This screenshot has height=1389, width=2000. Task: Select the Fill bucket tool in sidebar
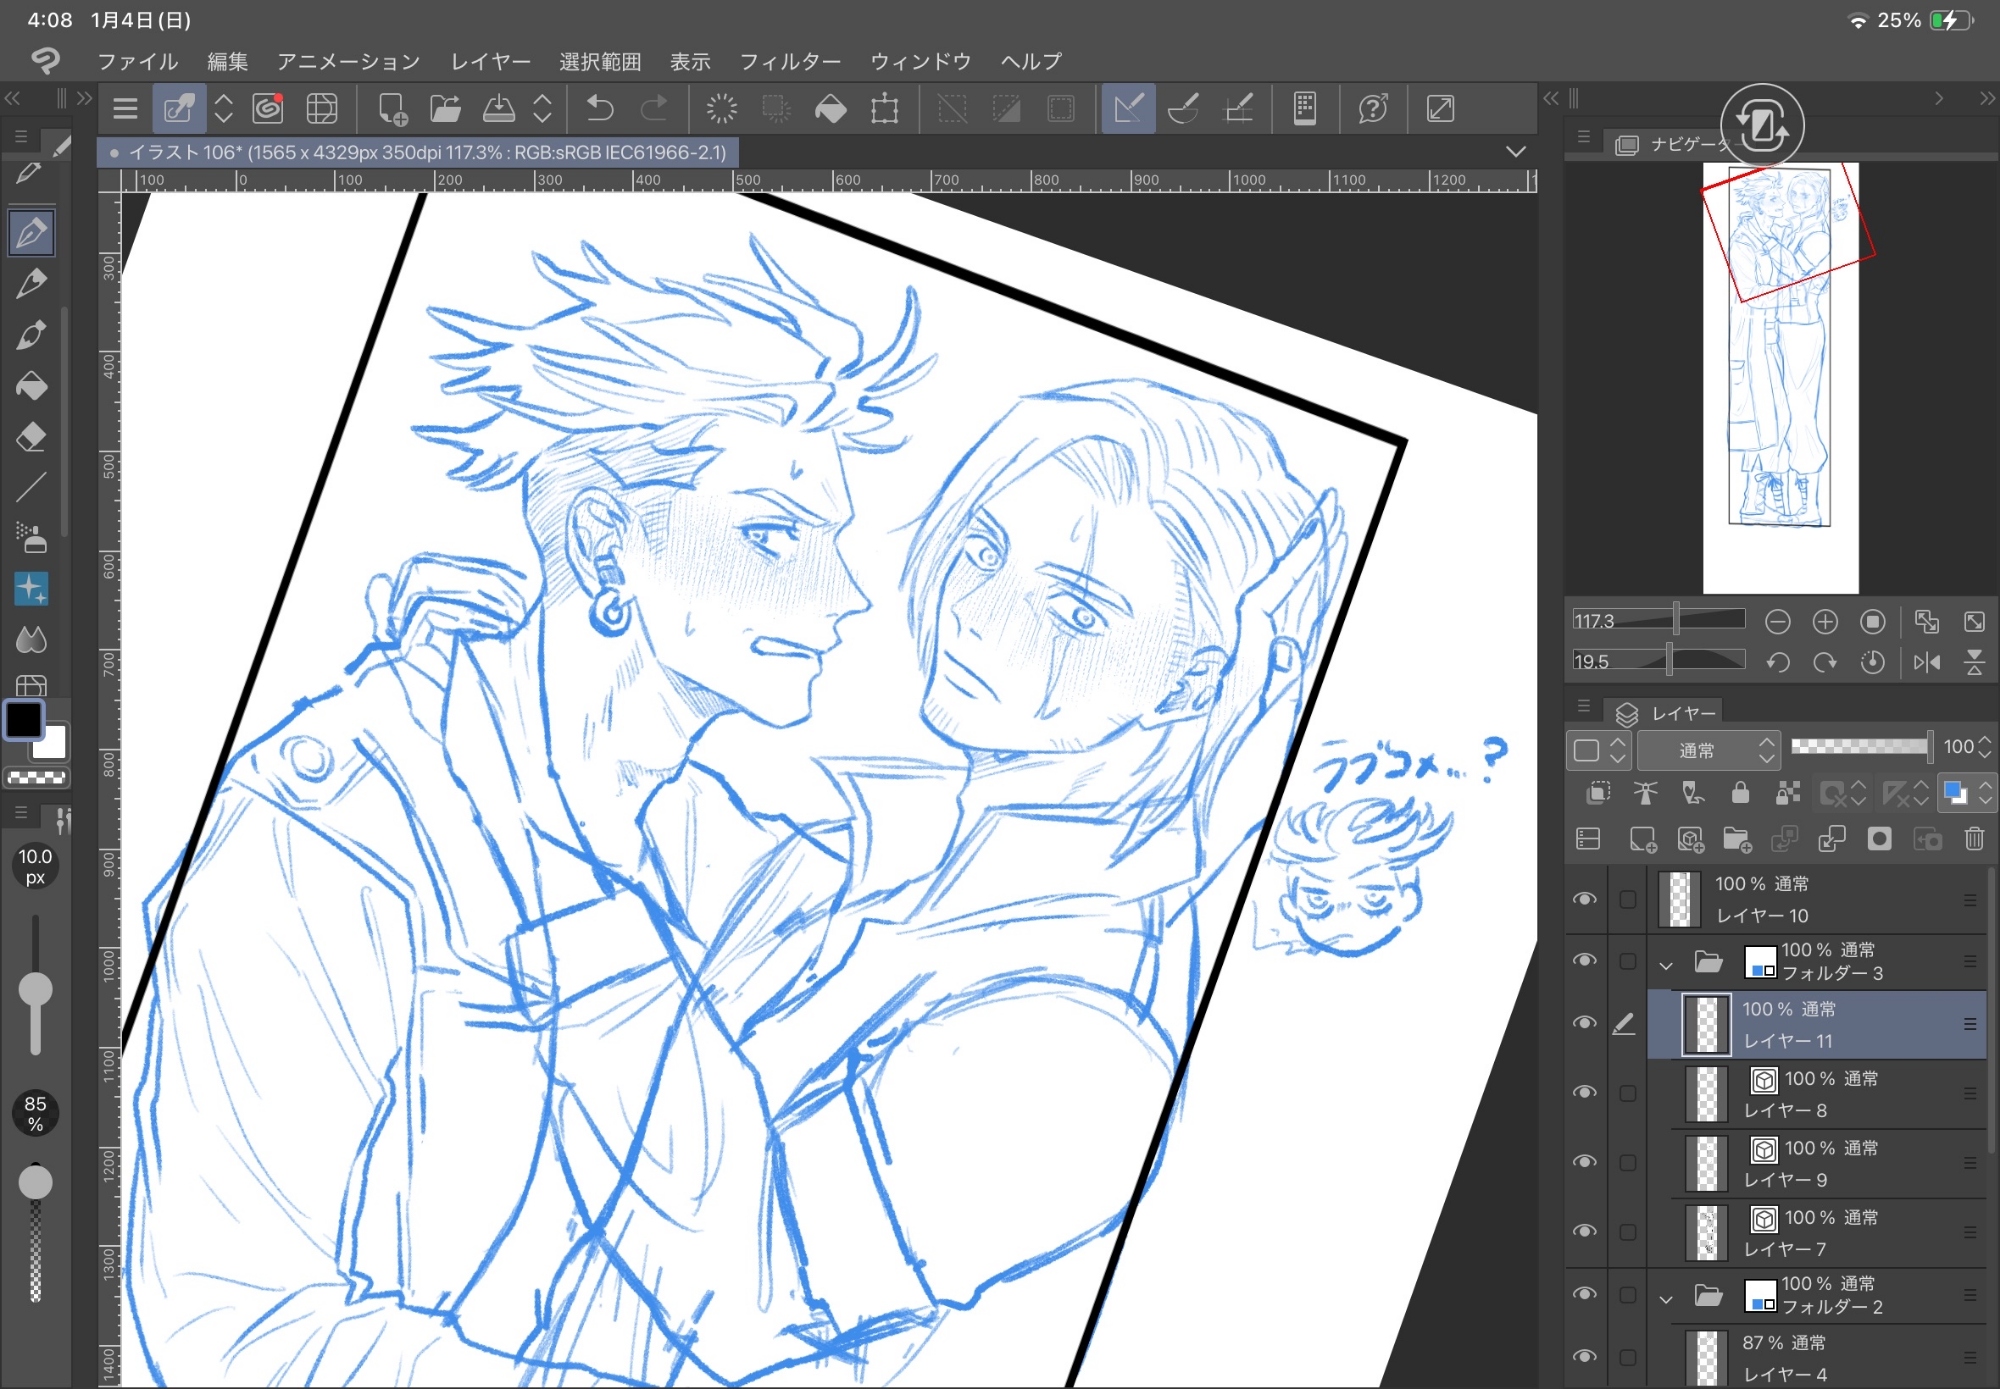point(31,386)
